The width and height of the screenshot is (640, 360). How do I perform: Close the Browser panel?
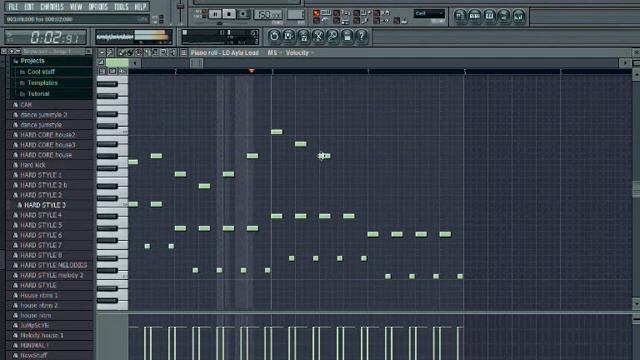click(89, 51)
